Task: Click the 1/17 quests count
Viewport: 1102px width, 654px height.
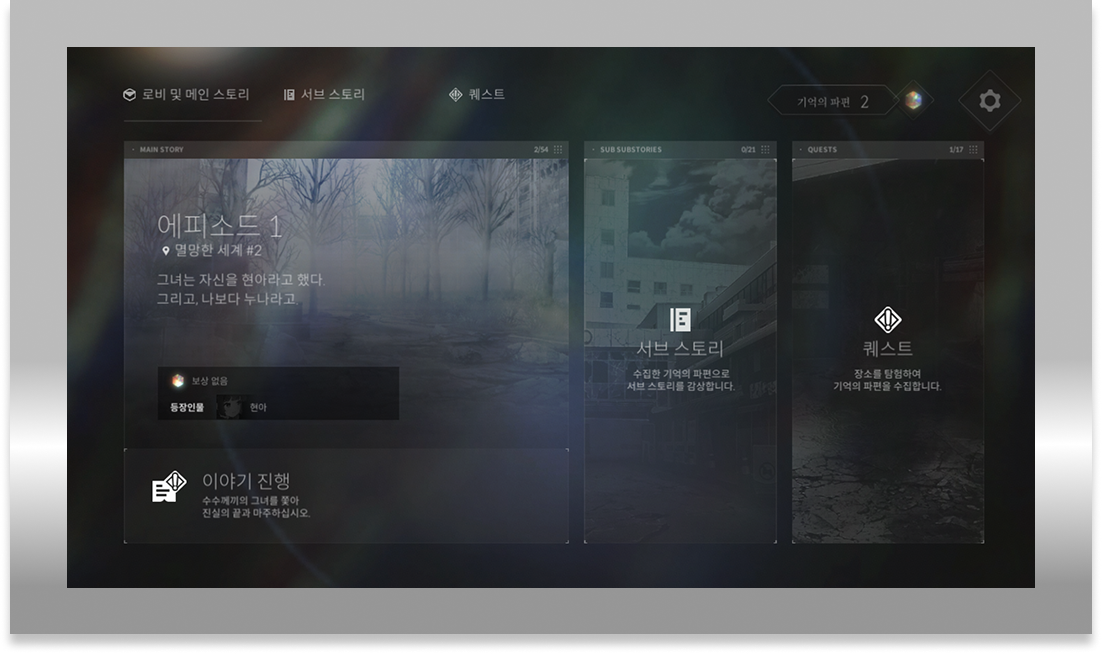Action: 956,150
